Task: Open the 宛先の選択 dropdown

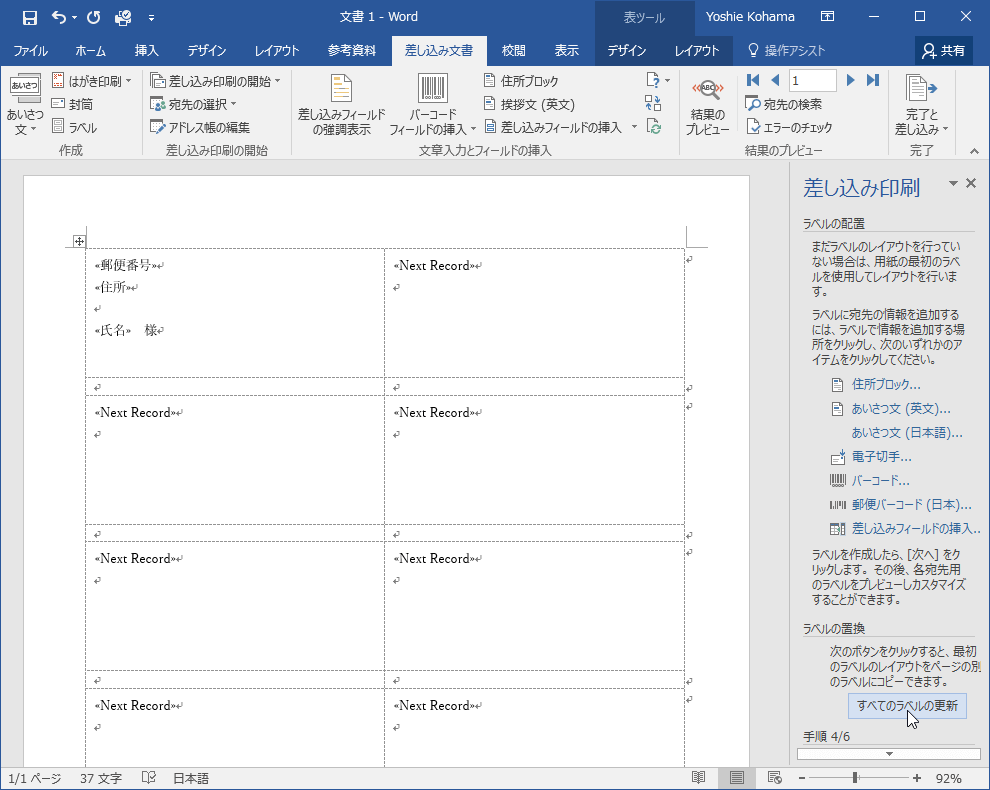Action: pos(193,104)
